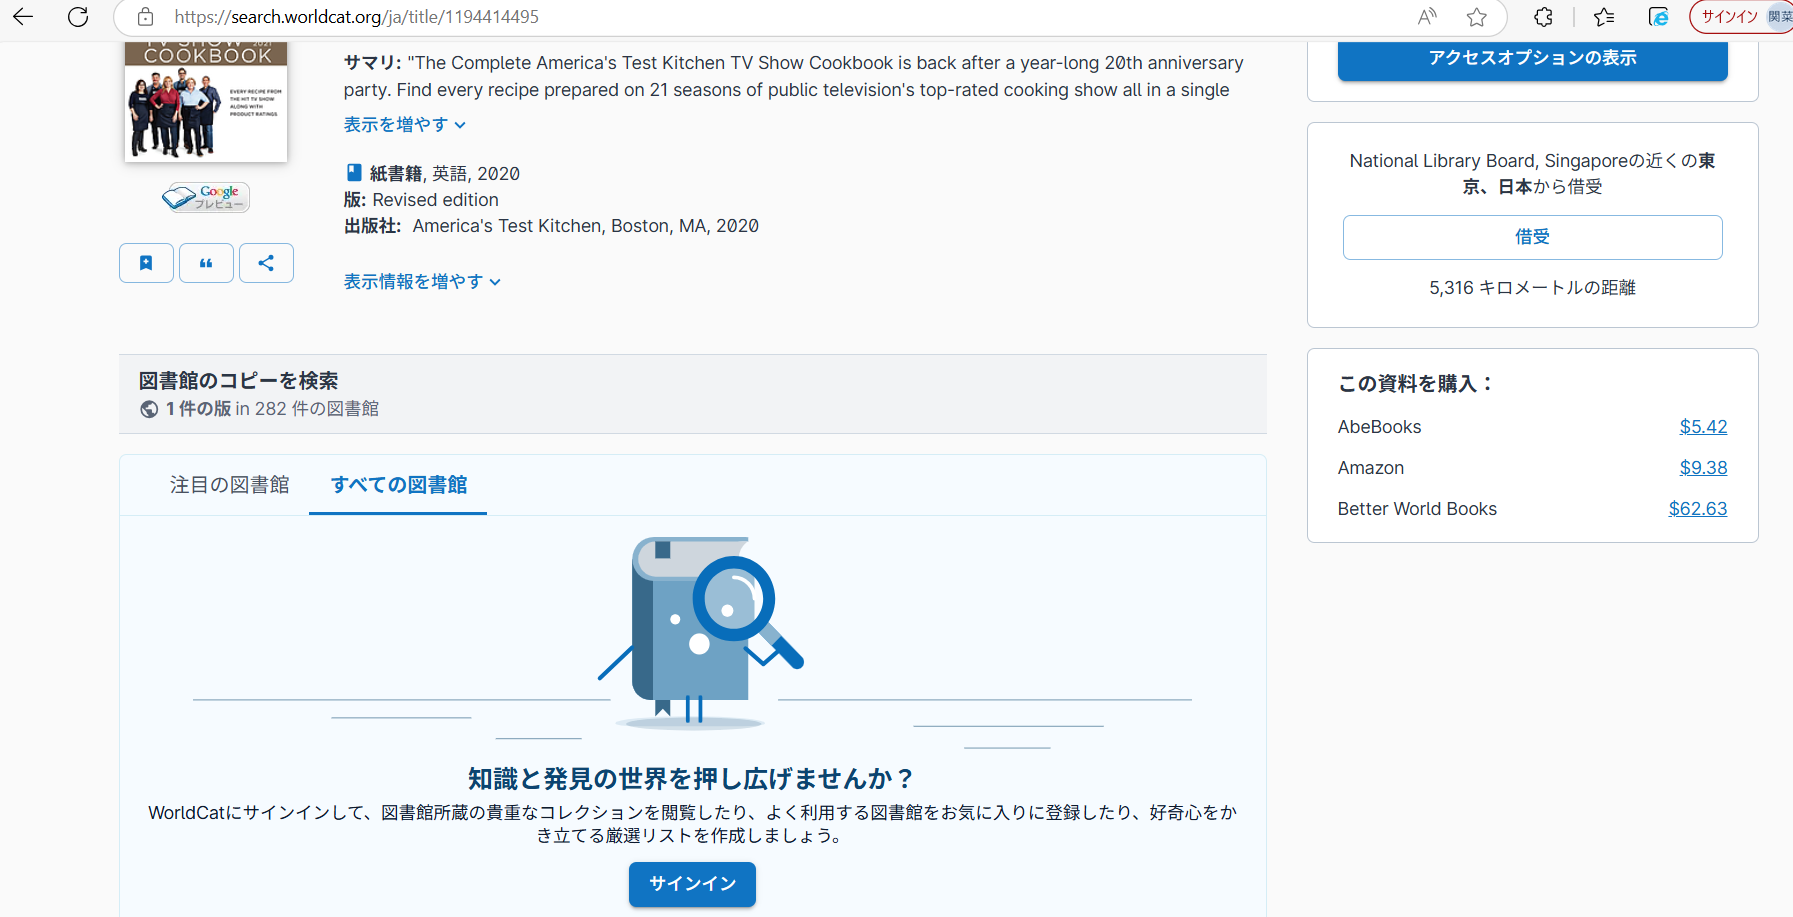Click アクセスオプションの表示 button
Image resolution: width=1793 pixels, height=917 pixels.
coord(1532,58)
